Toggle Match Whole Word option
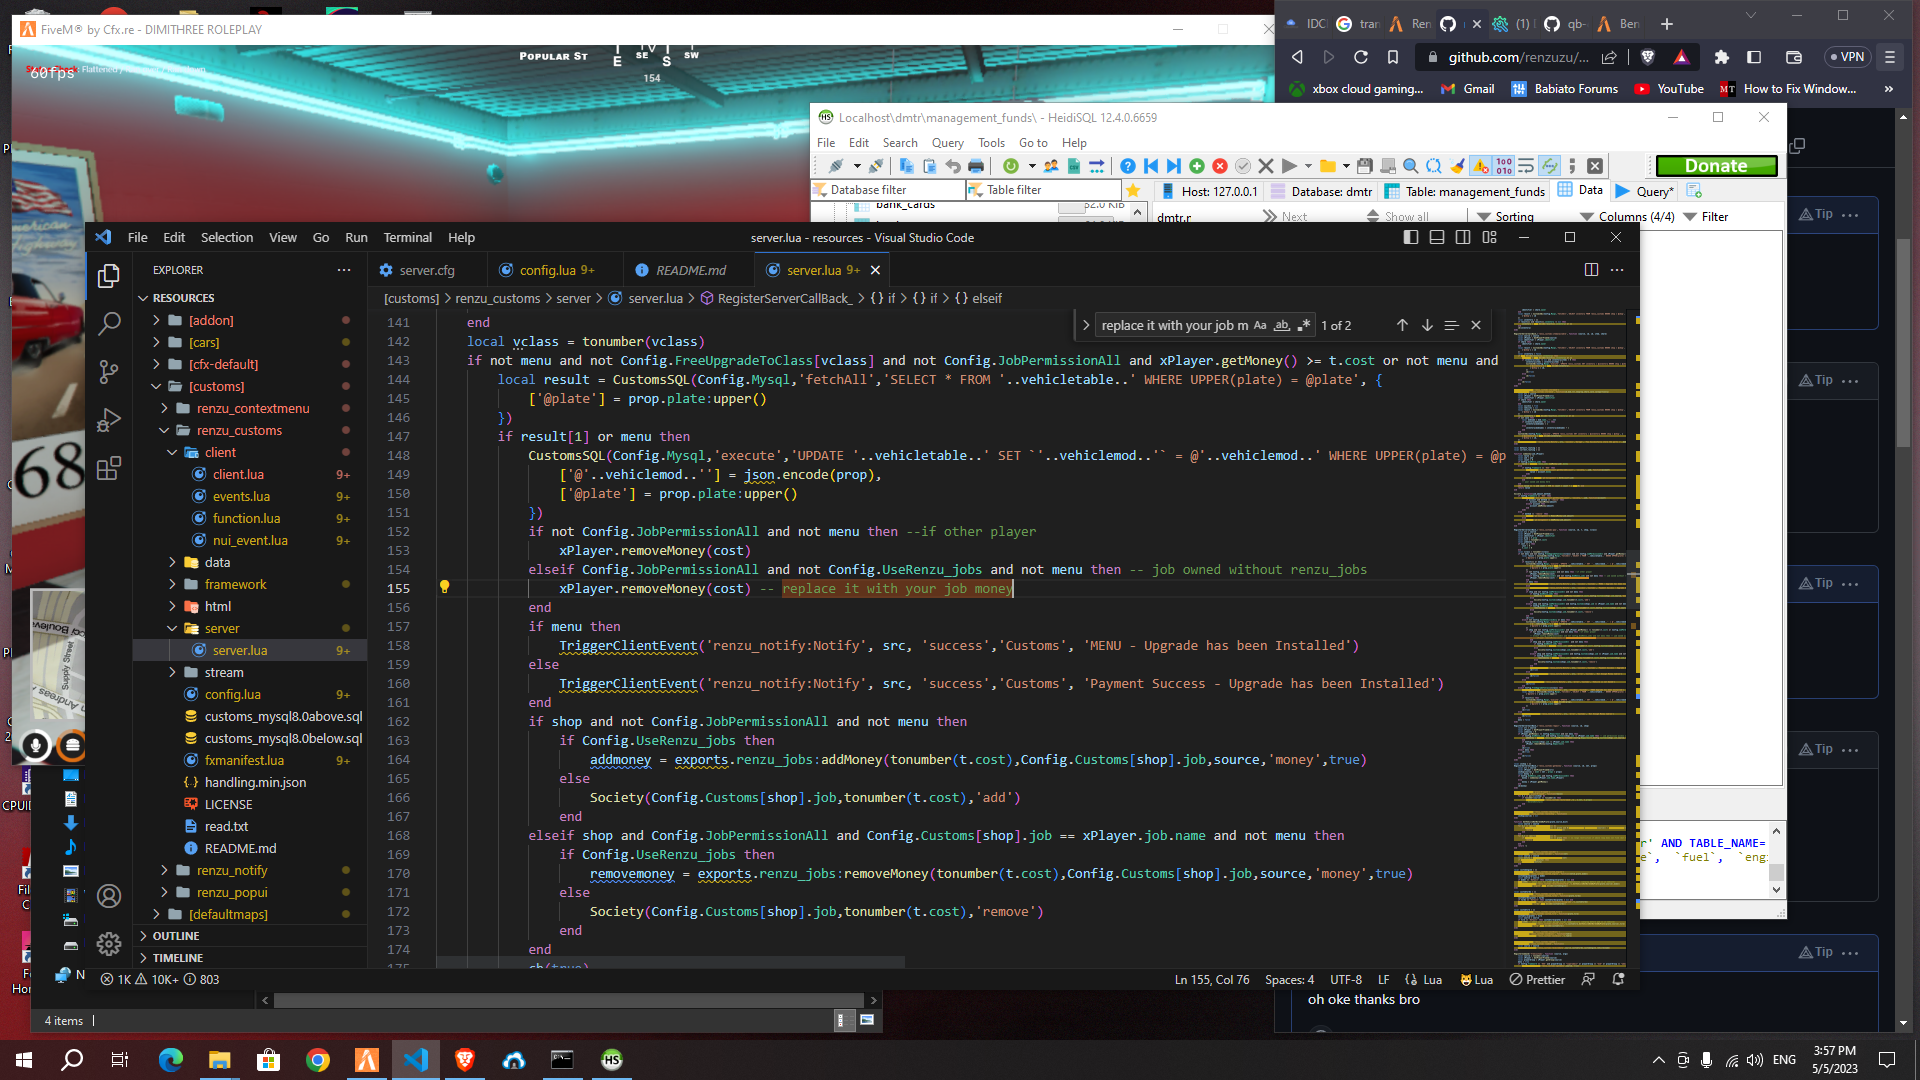1920x1080 pixels. [x=1282, y=325]
